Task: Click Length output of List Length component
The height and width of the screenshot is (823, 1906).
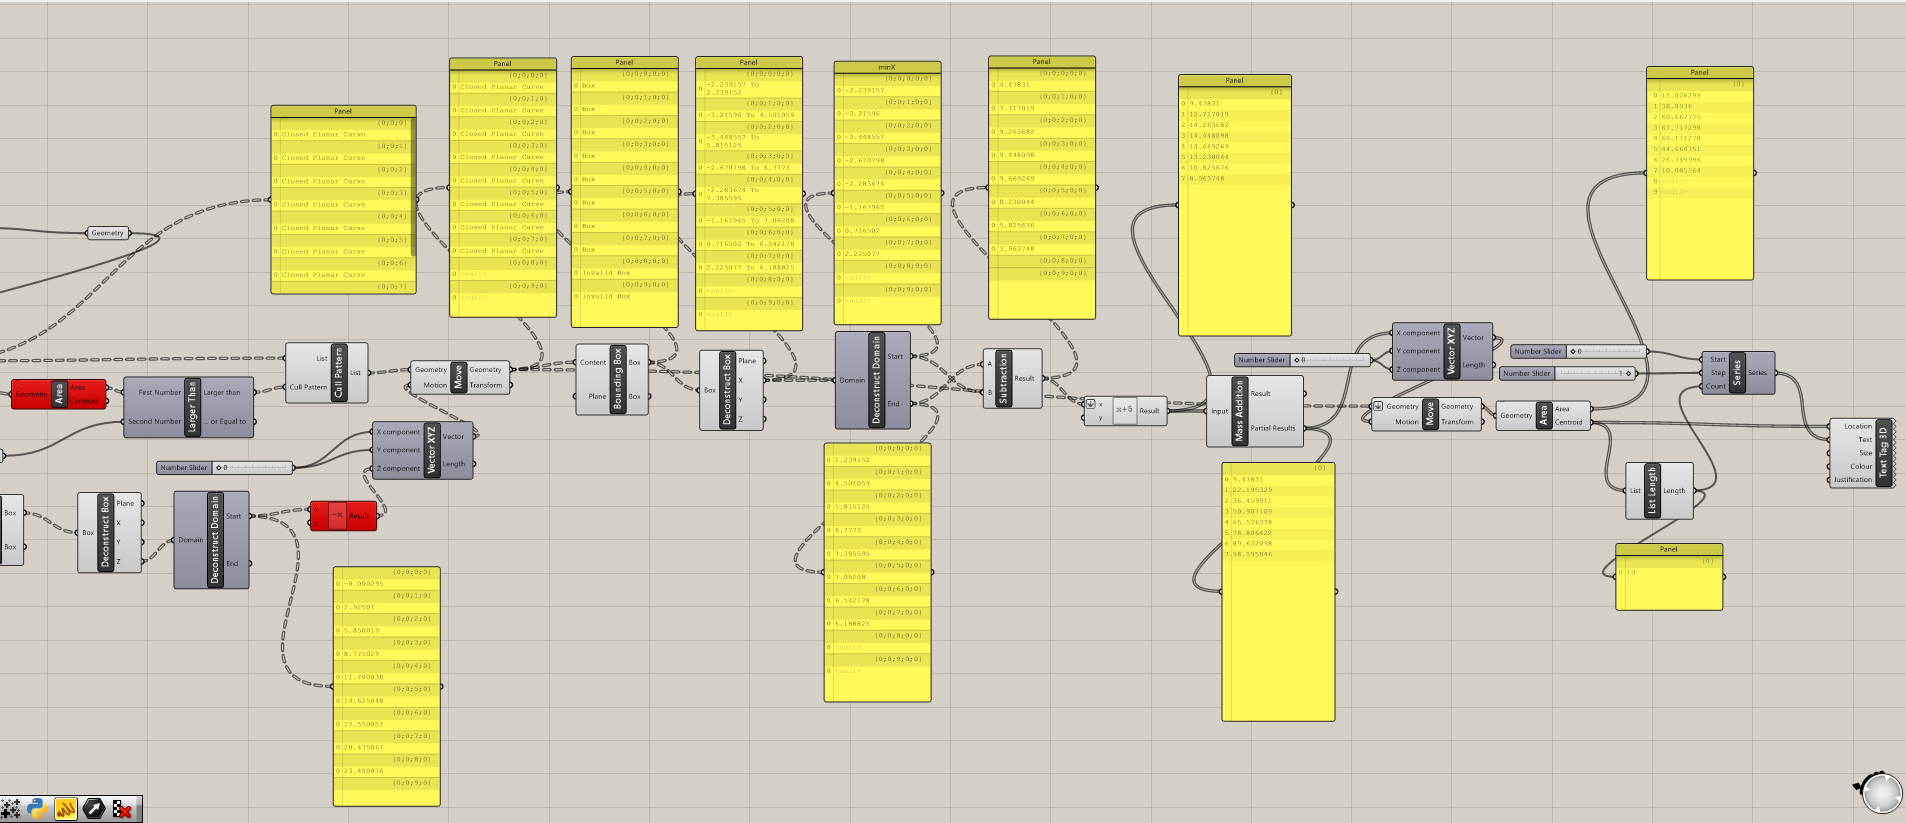Action: (1674, 490)
